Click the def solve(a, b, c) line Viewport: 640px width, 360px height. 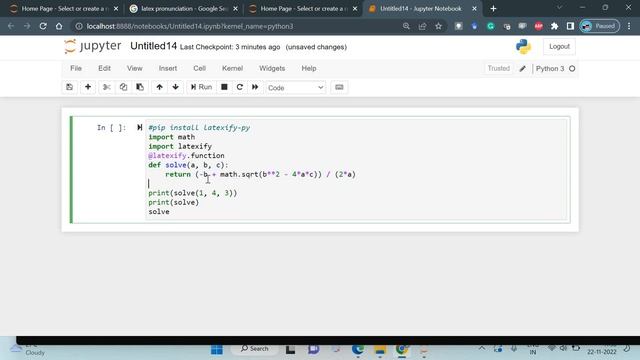tap(188, 165)
